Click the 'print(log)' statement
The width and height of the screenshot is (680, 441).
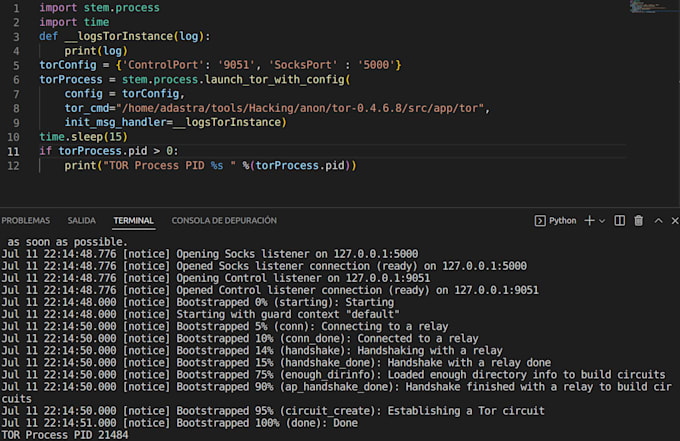coord(96,51)
